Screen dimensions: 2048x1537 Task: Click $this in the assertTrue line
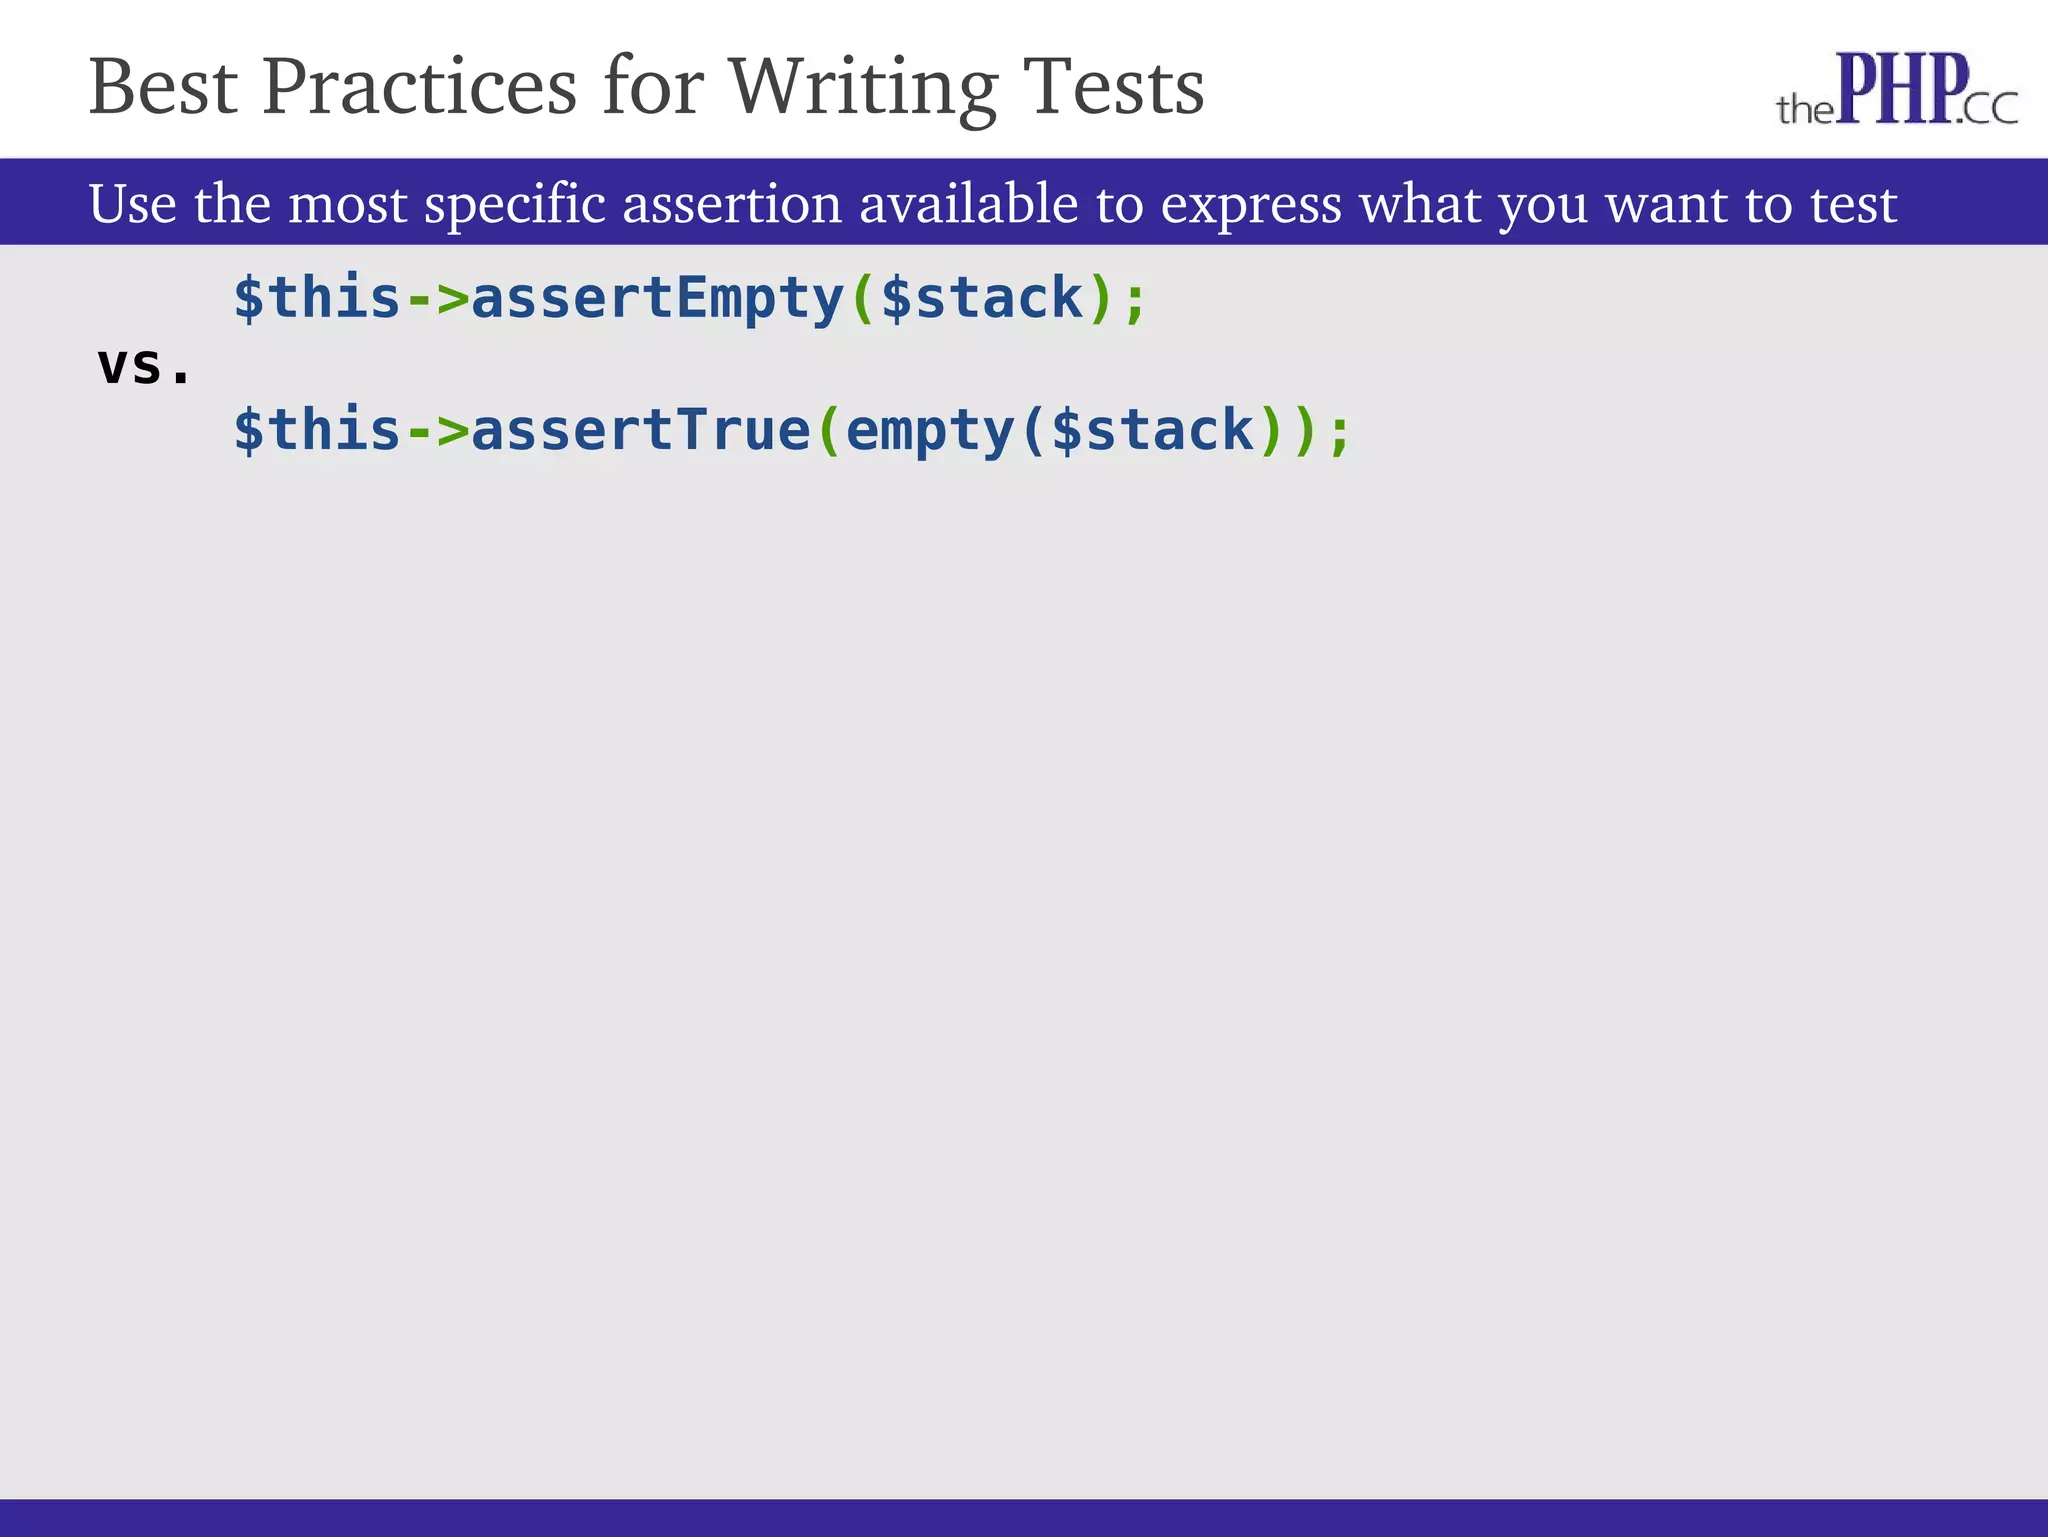[317, 430]
